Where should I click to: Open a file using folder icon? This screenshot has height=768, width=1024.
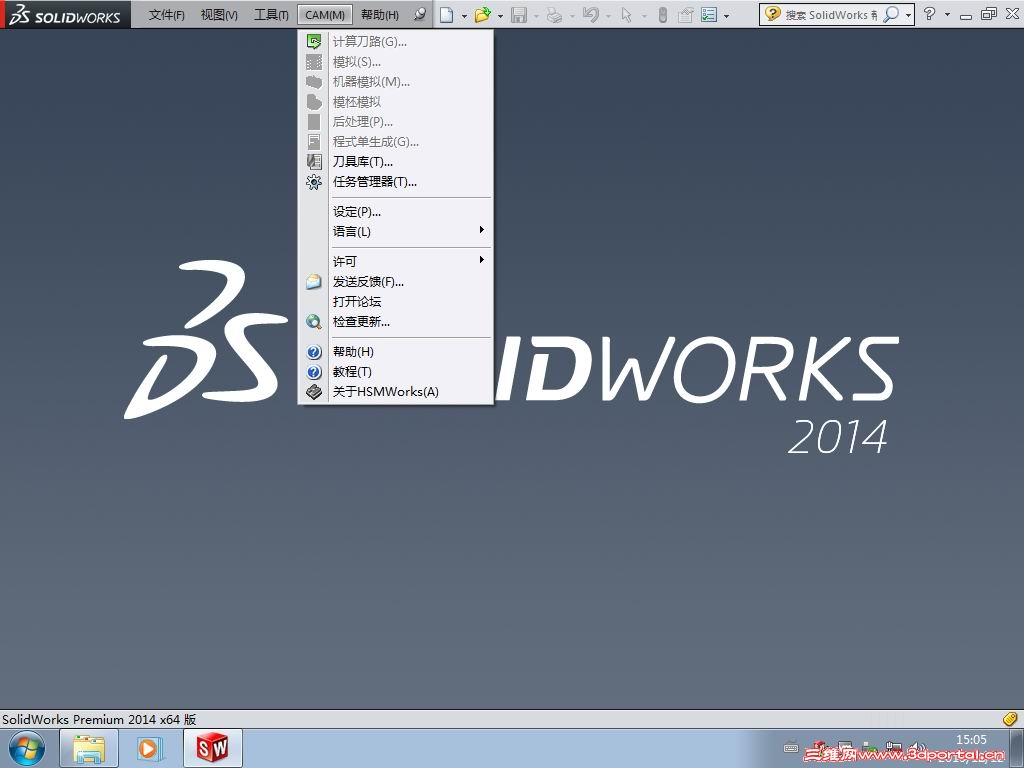coord(483,14)
